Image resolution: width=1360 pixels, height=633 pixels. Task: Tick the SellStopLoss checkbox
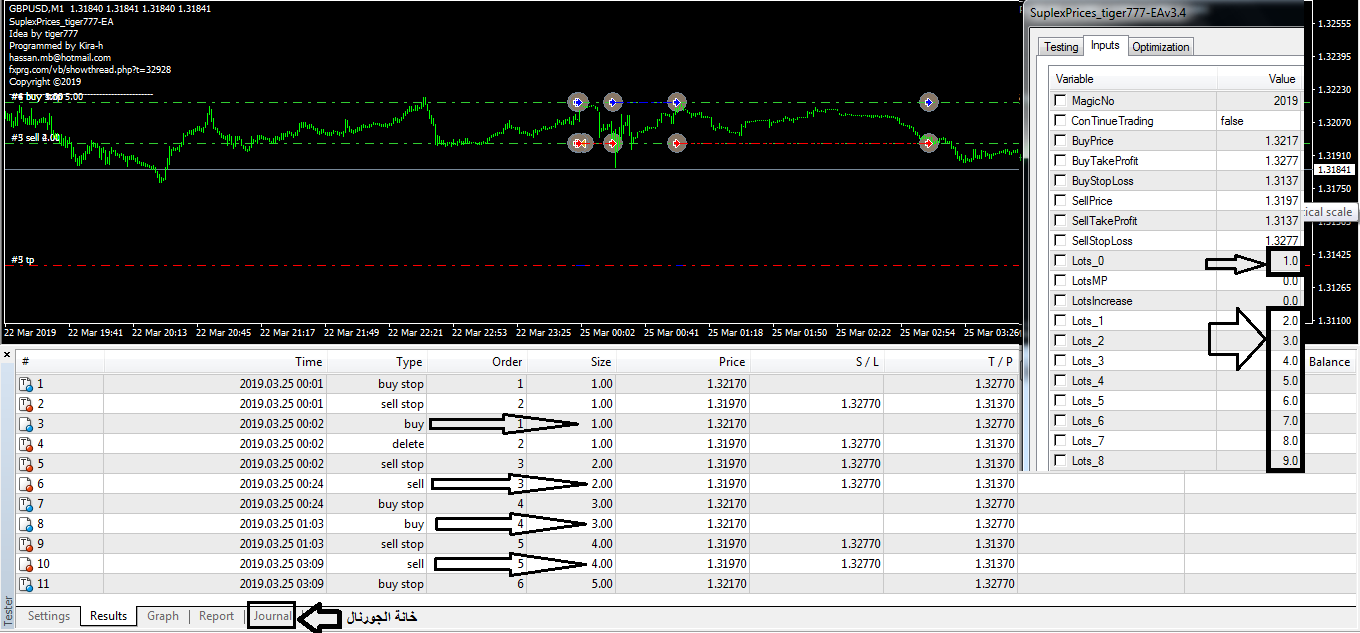tap(1061, 241)
